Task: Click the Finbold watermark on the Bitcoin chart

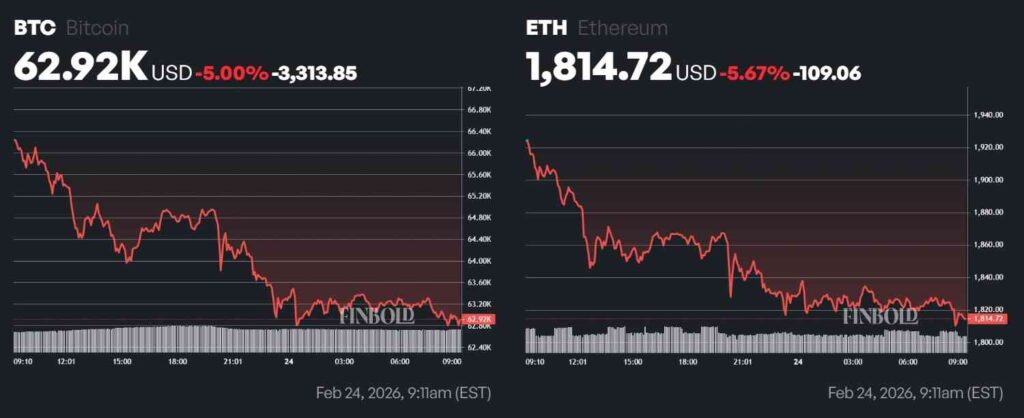Action: [377, 316]
